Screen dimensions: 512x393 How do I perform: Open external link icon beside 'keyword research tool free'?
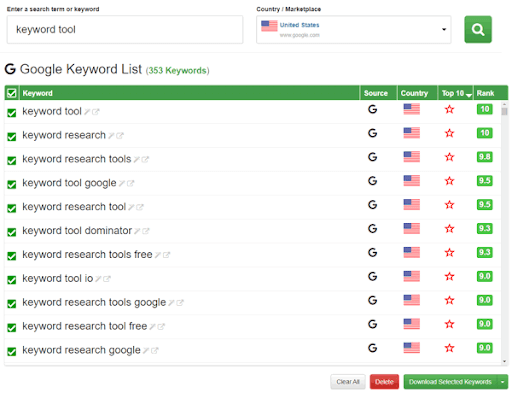click(161, 327)
